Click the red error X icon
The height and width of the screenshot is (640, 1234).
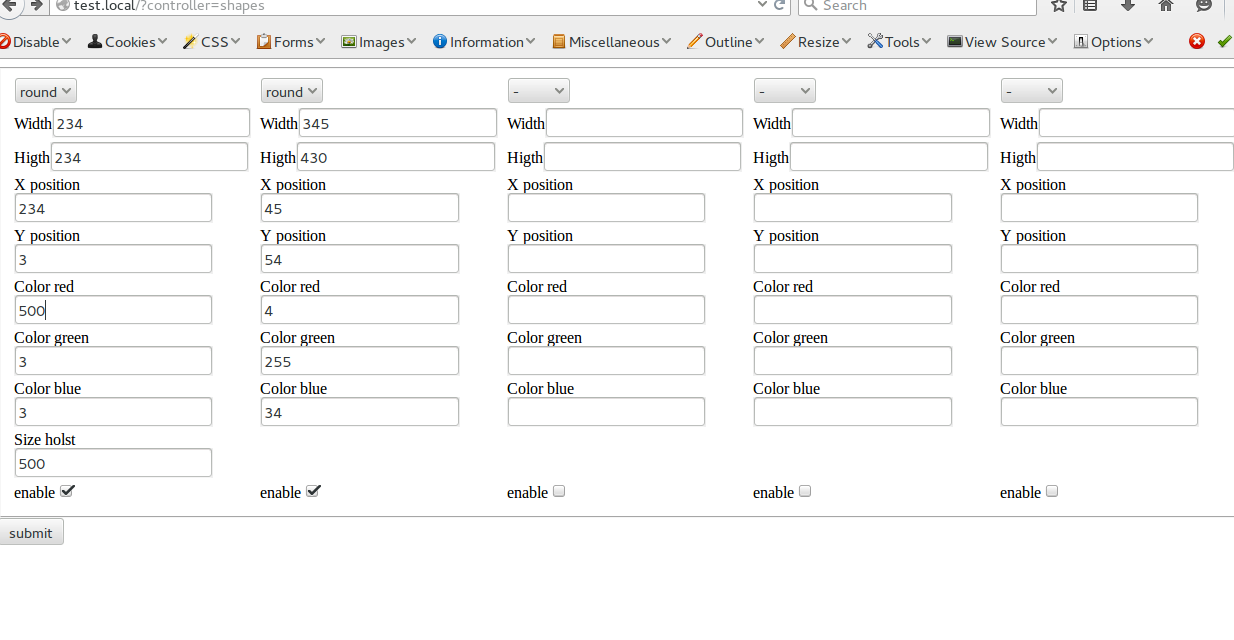1197,42
